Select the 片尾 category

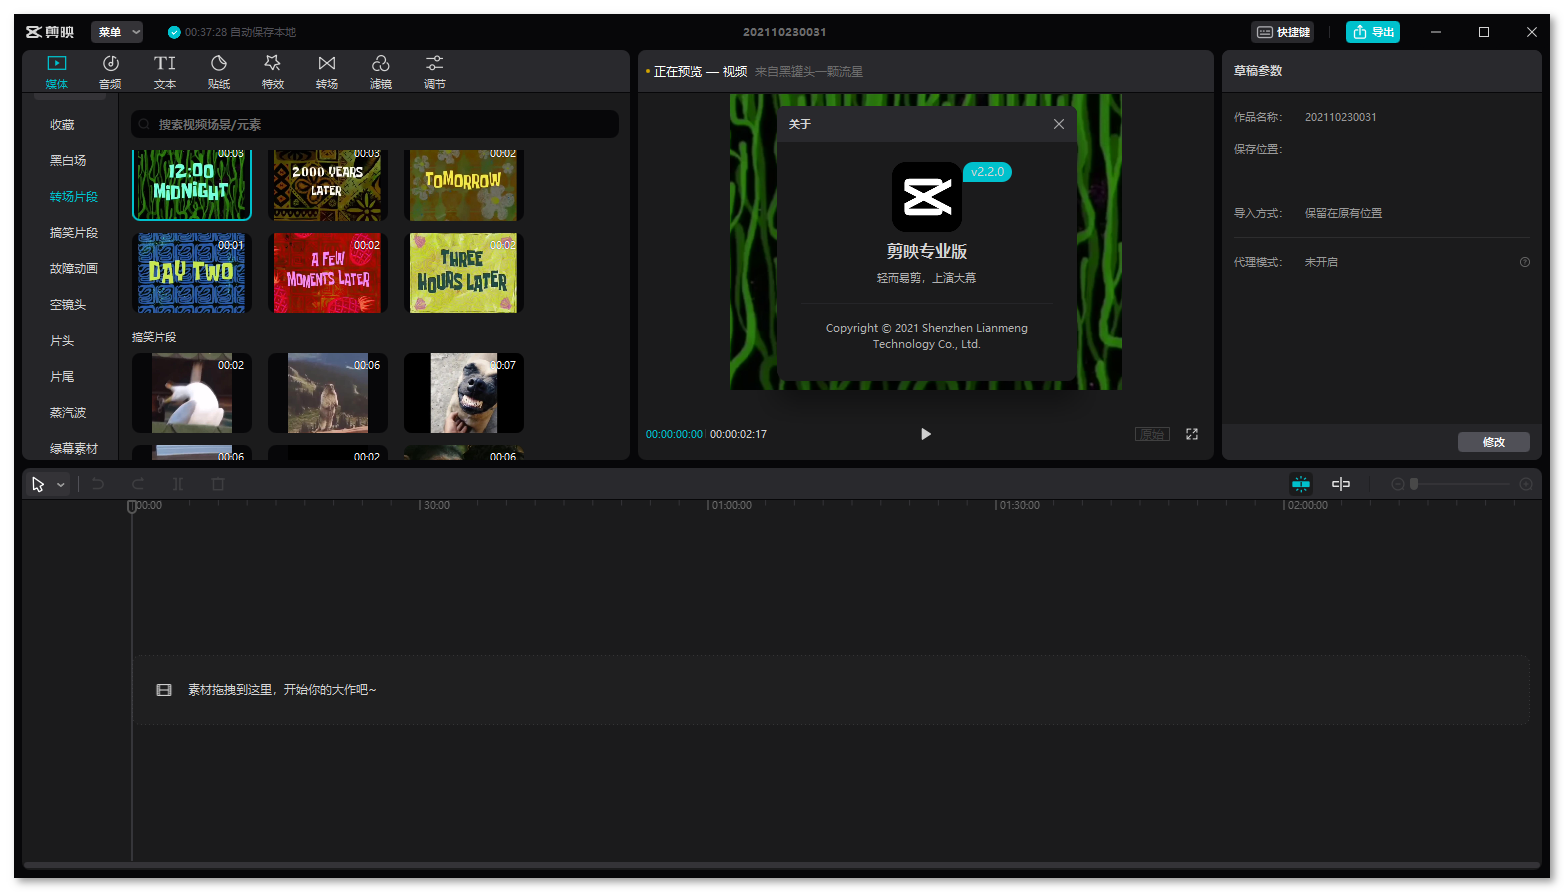[62, 377]
